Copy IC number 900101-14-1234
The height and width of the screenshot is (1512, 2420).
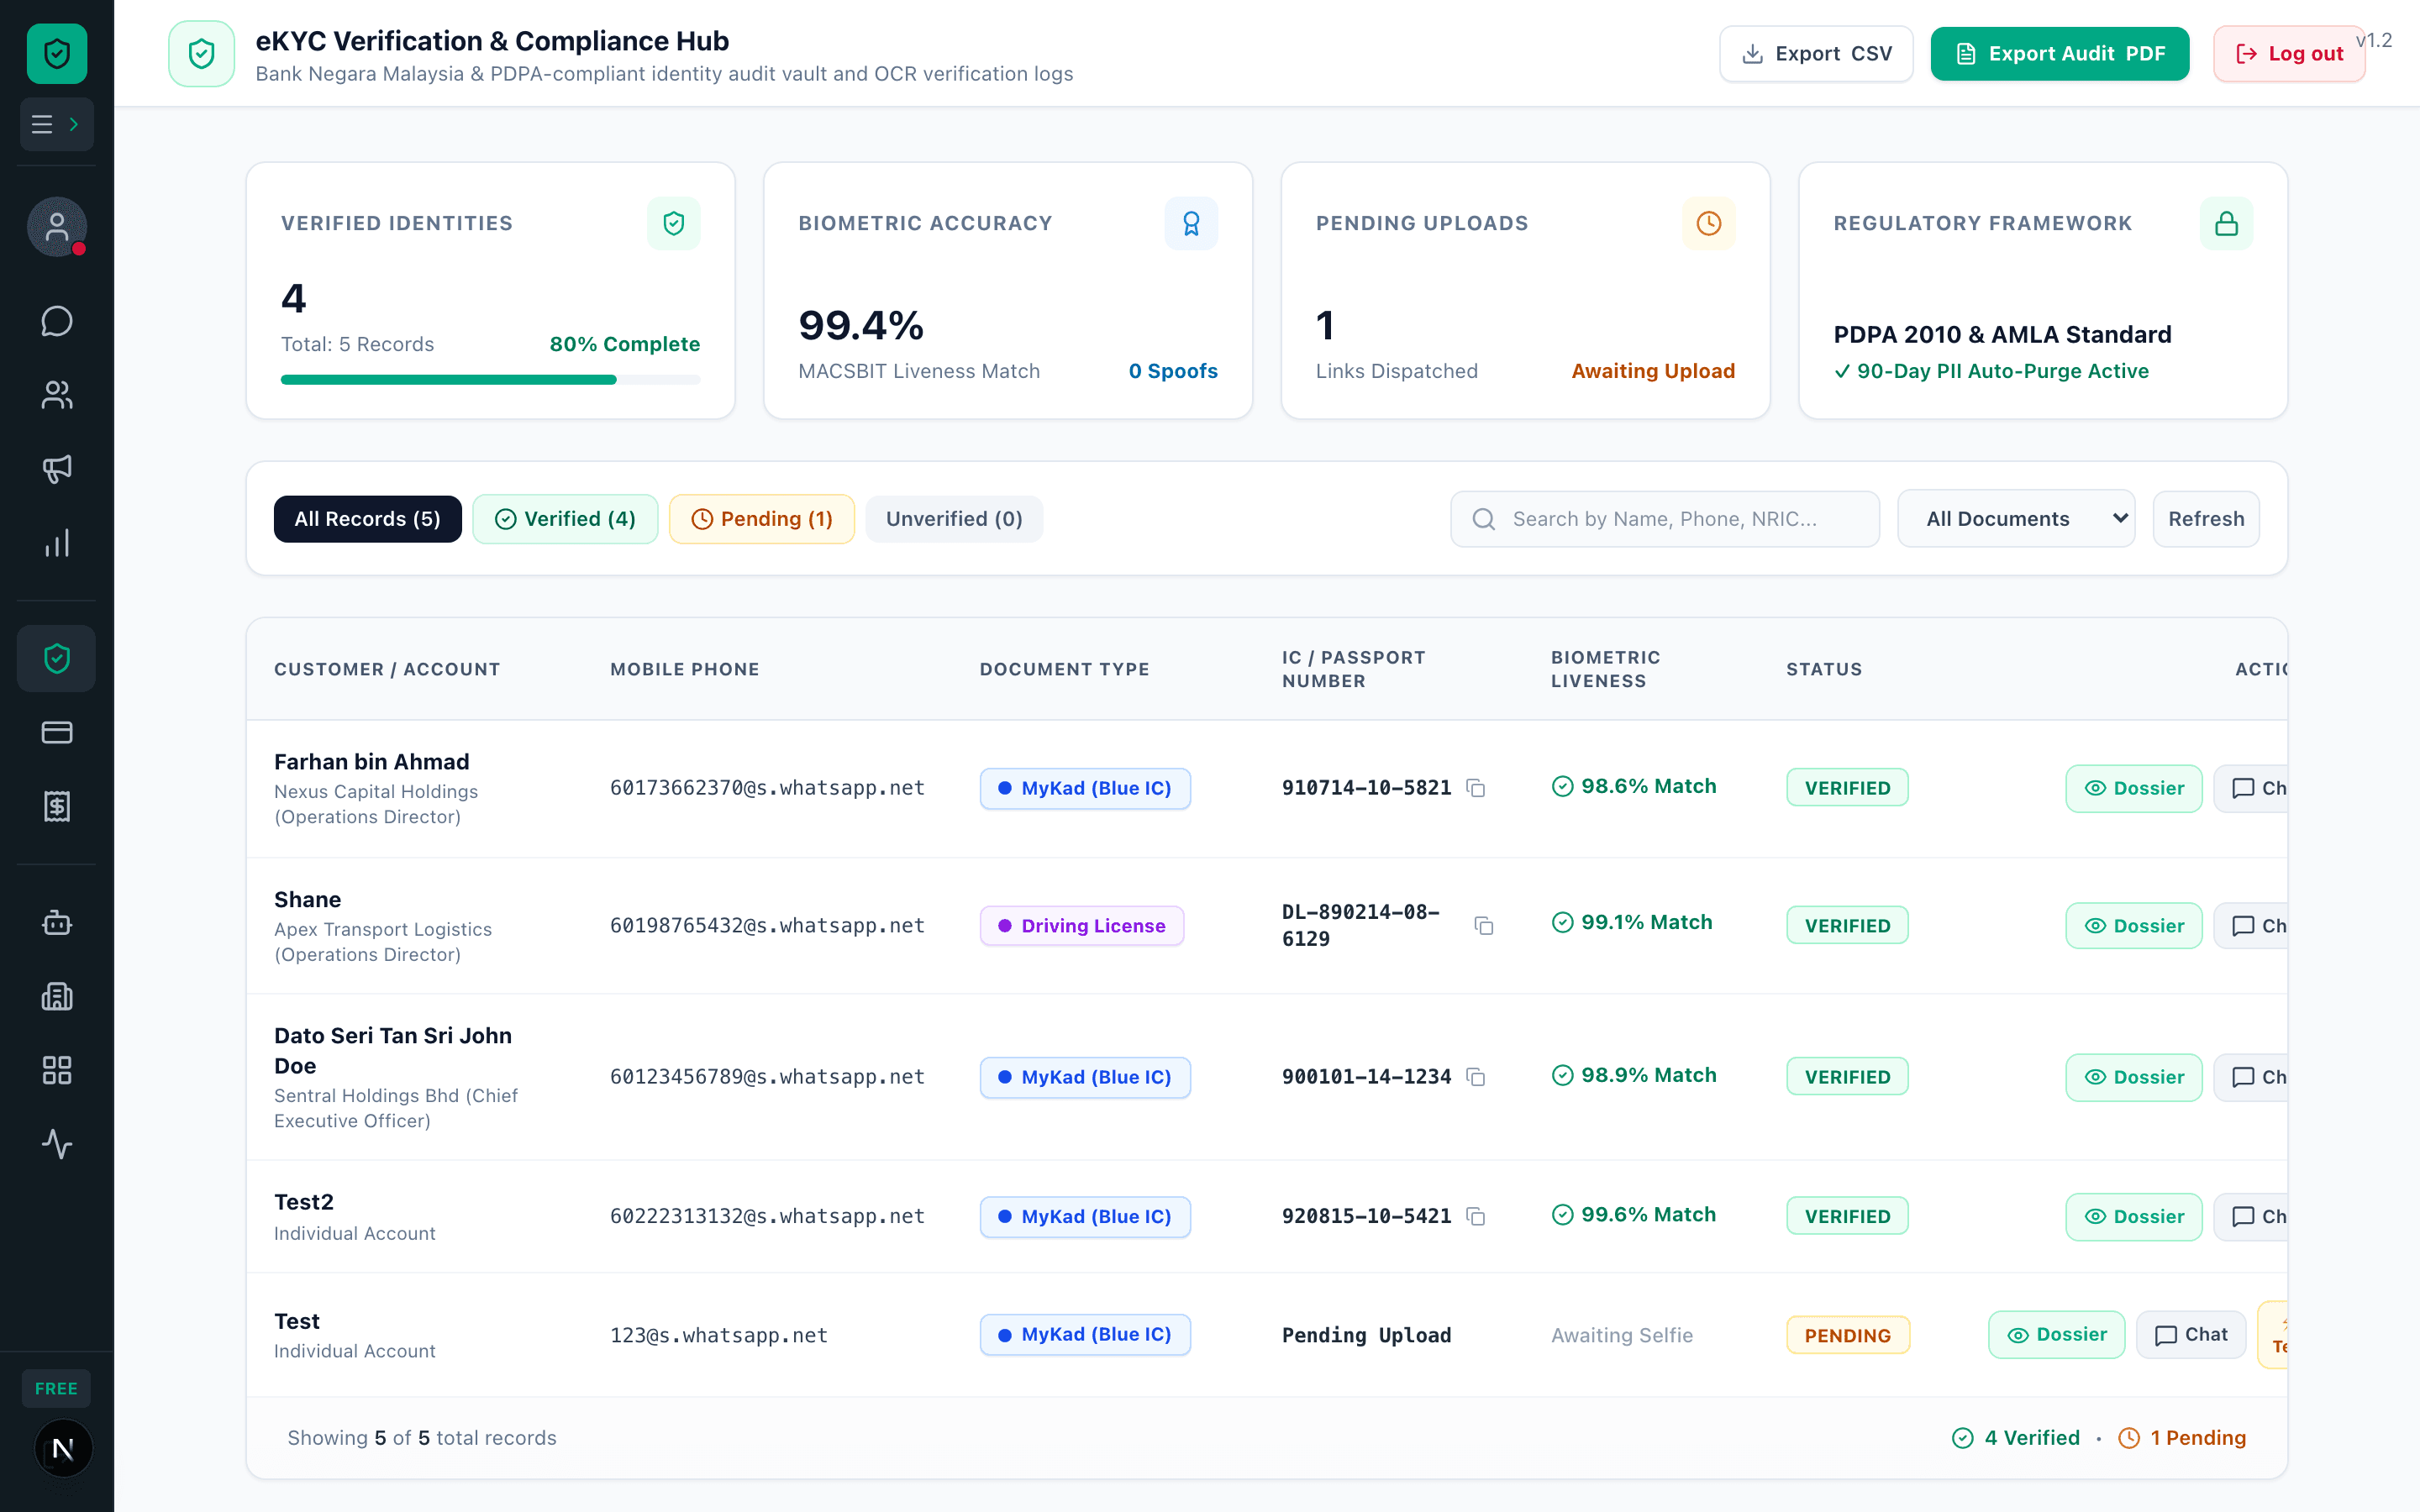coord(1476,1077)
